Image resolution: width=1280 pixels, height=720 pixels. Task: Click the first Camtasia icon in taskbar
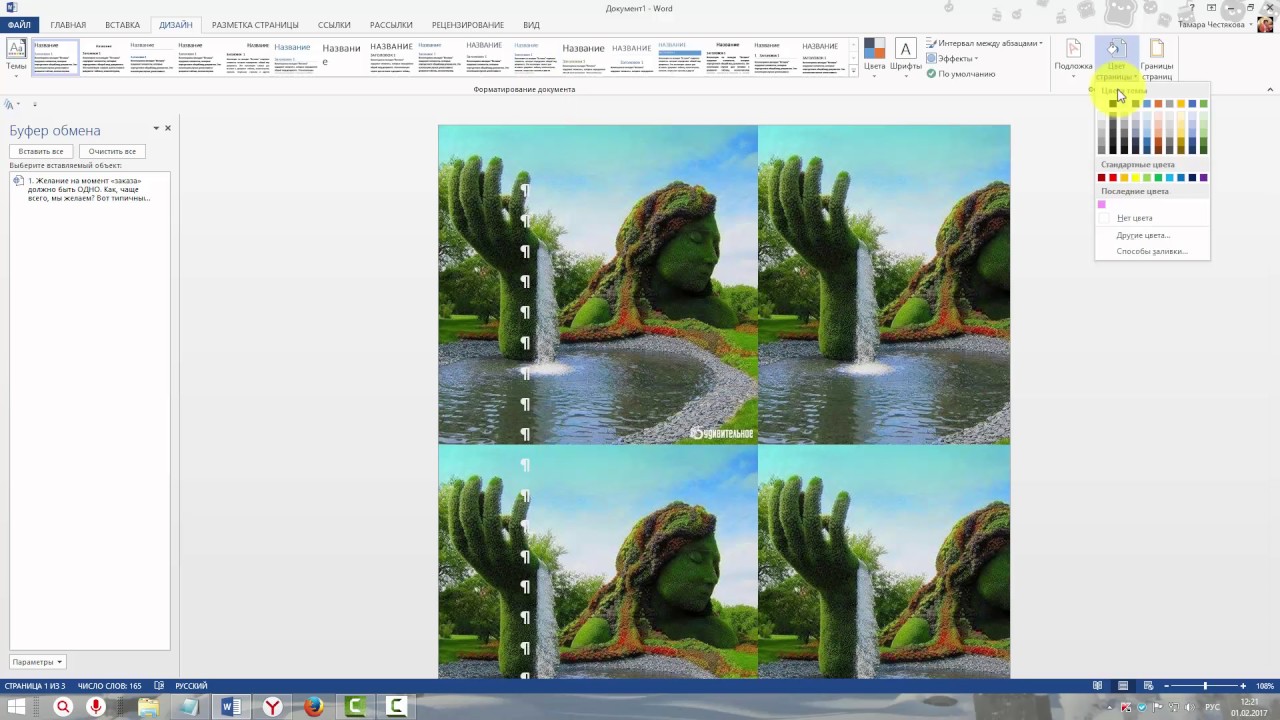[355, 707]
